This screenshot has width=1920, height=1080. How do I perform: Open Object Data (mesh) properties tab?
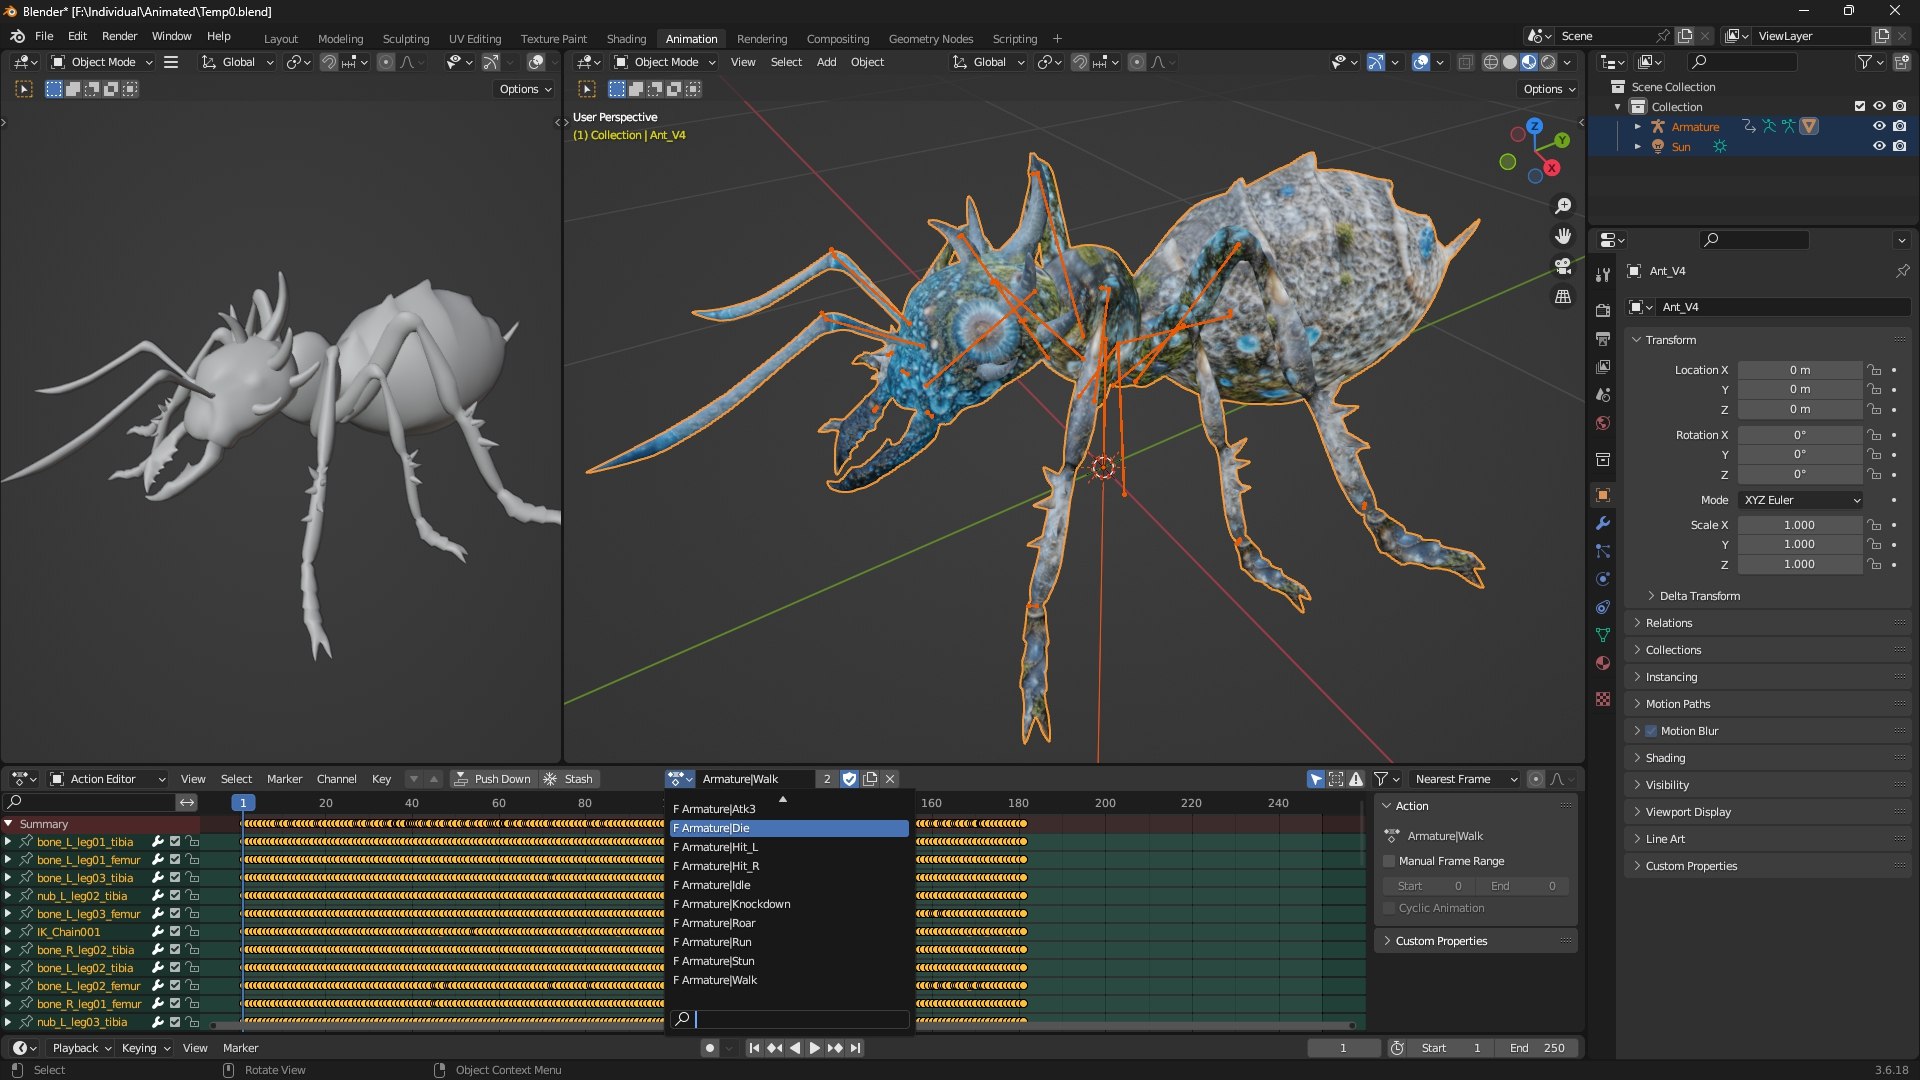click(x=1603, y=635)
